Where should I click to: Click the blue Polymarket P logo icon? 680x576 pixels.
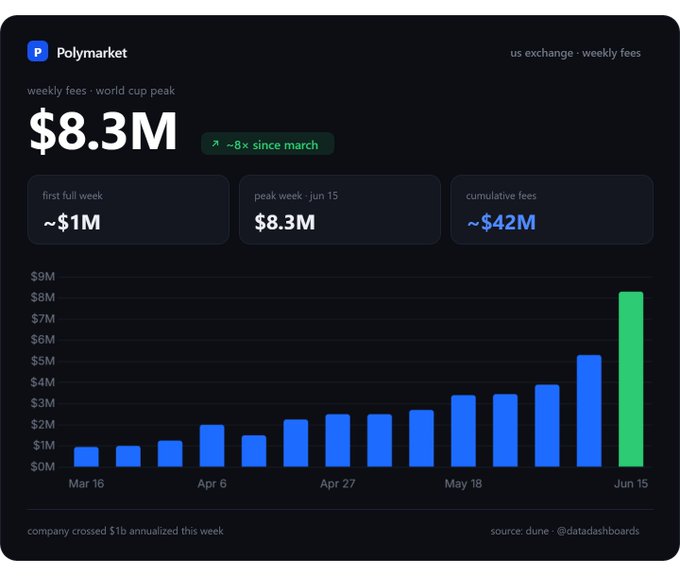[38, 51]
